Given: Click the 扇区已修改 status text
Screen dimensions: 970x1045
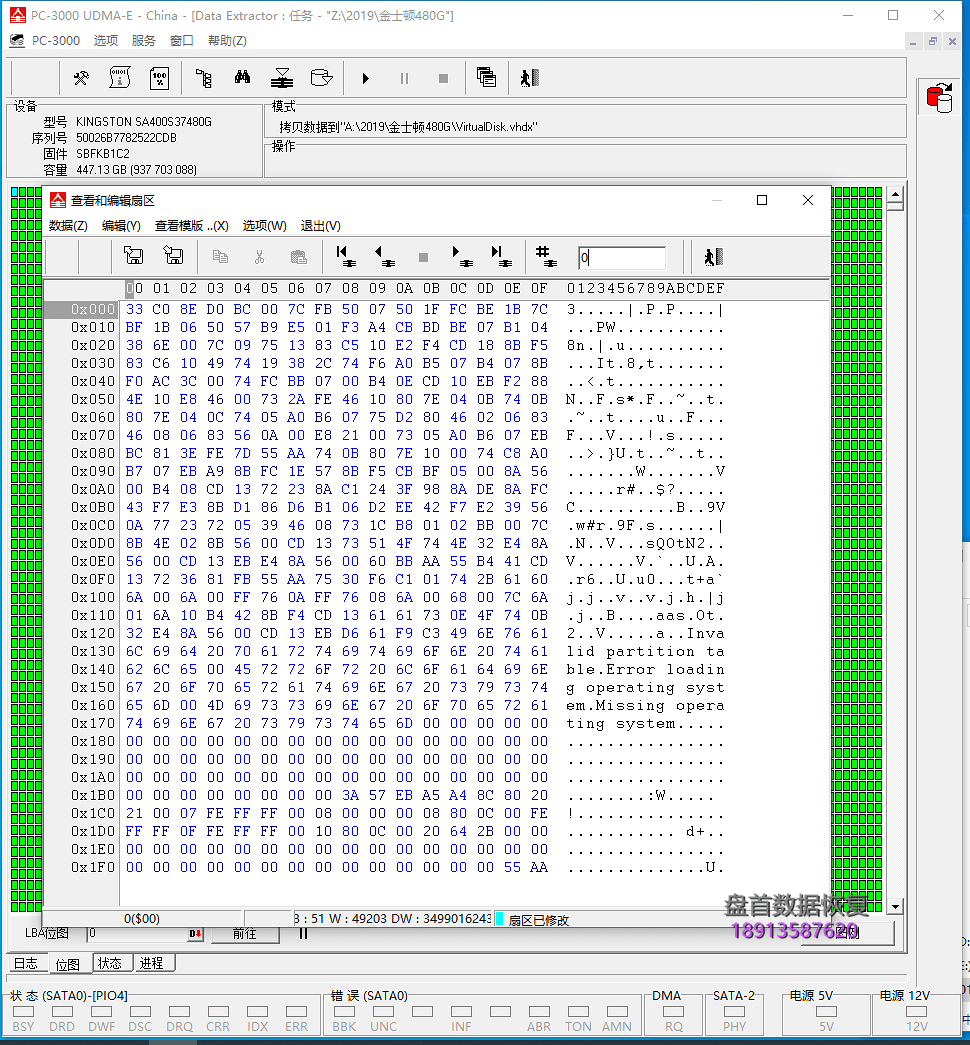Looking at the screenshot, I should (x=539, y=920).
